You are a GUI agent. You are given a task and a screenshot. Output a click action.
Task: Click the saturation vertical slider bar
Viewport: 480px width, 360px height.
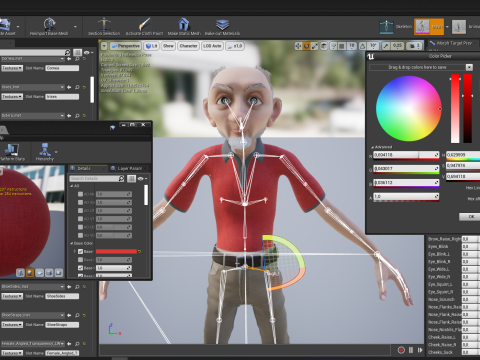click(455, 109)
